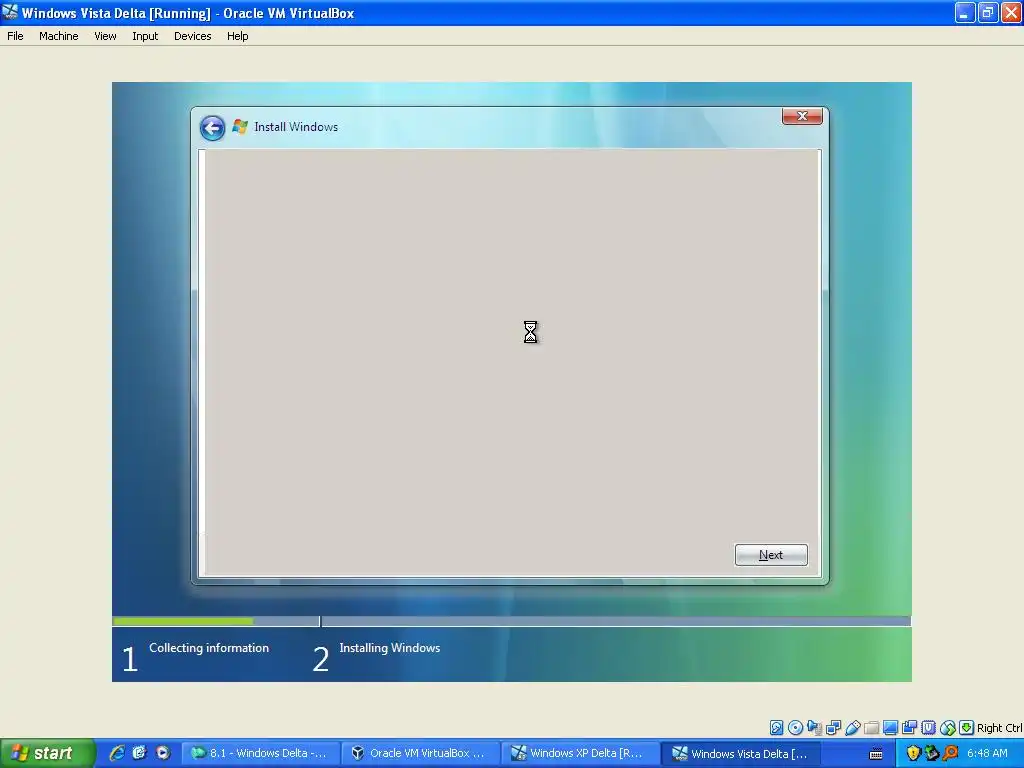Viewport: 1024px width, 768px height.
Task: Click the orange magnifier tray icon
Action: pyautogui.click(x=951, y=753)
